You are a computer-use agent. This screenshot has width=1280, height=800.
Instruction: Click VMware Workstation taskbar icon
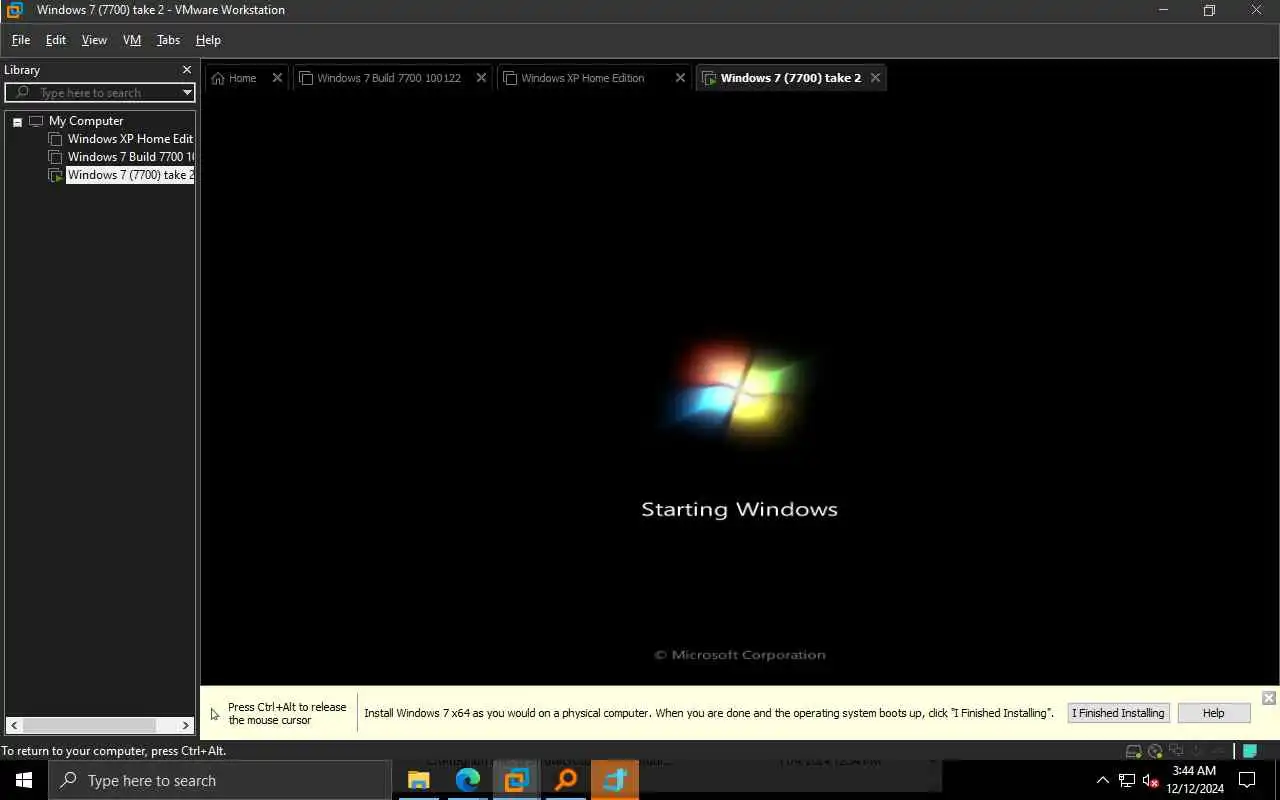516,780
